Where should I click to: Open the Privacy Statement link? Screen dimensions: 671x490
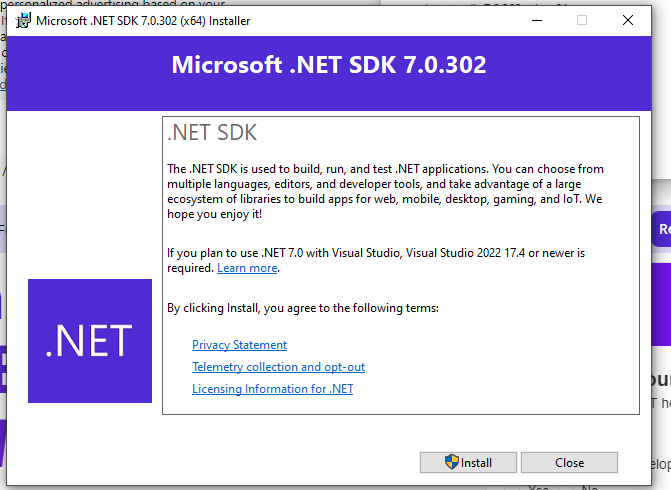click(239, 345)
